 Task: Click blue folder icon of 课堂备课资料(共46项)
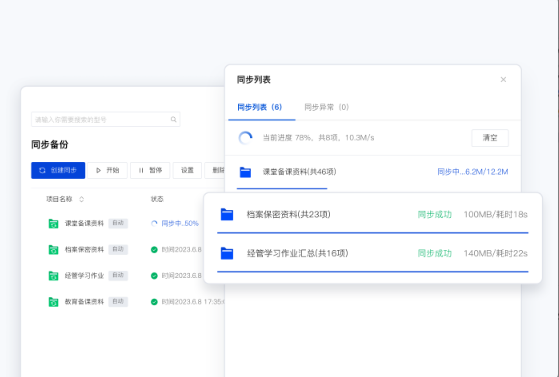(245, 172)
